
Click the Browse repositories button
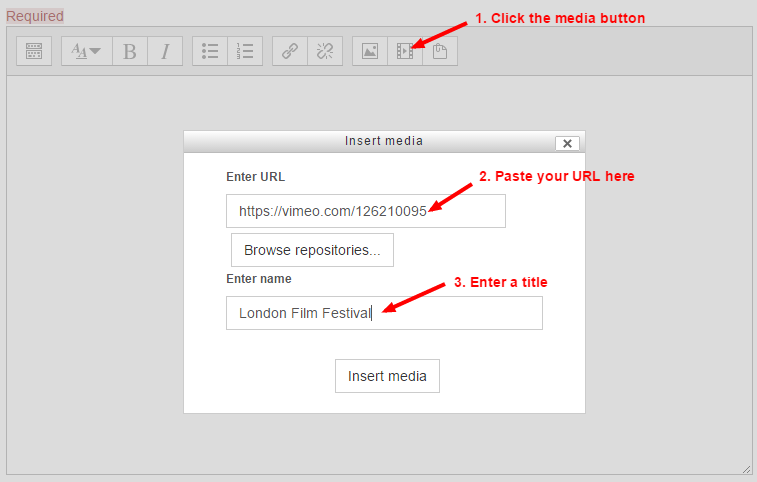(312, 250)
